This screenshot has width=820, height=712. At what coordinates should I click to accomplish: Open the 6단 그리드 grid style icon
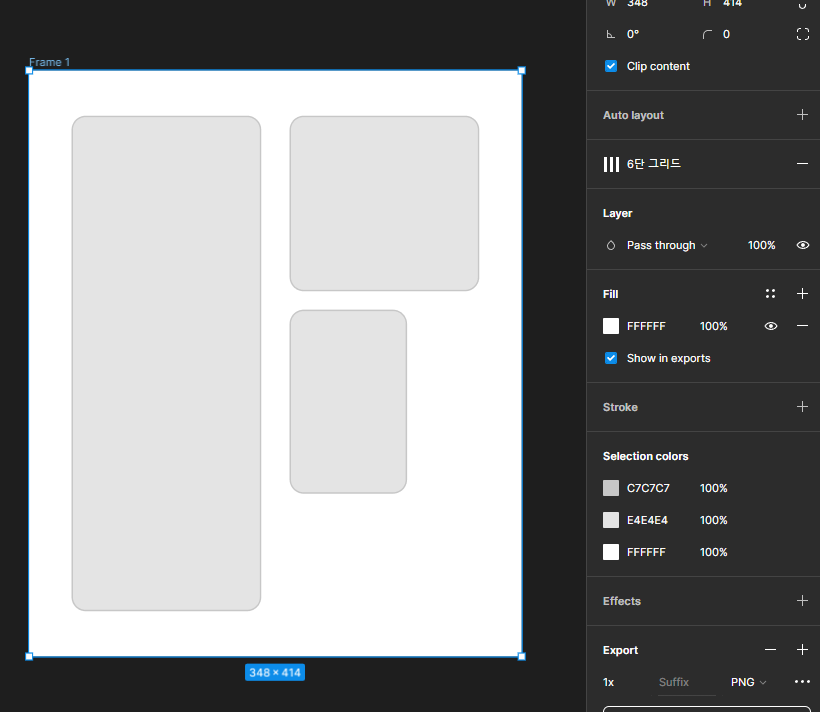pyautogui.click(x=611, y=164)
